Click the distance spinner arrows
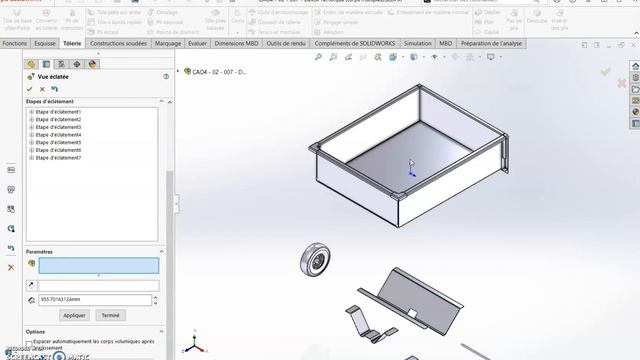Viewport: 640px width, 360px height. (x=156, y=300)
